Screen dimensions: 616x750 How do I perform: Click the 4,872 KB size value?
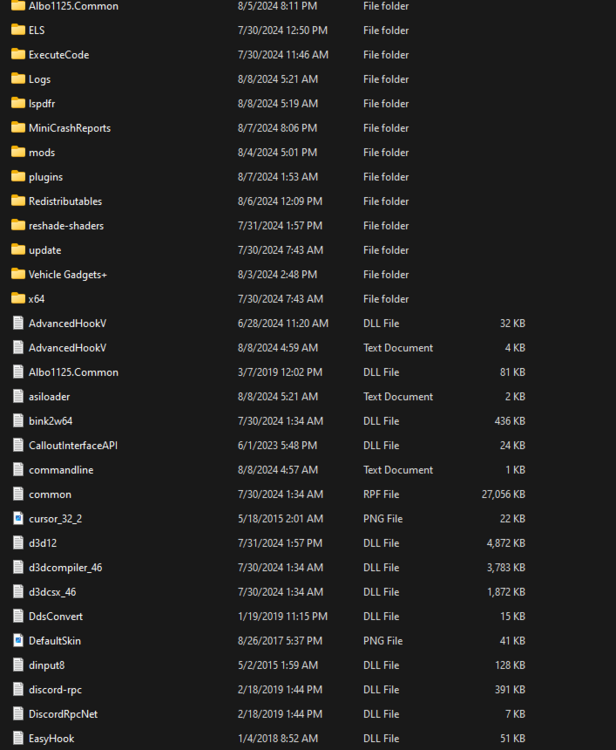506,543
